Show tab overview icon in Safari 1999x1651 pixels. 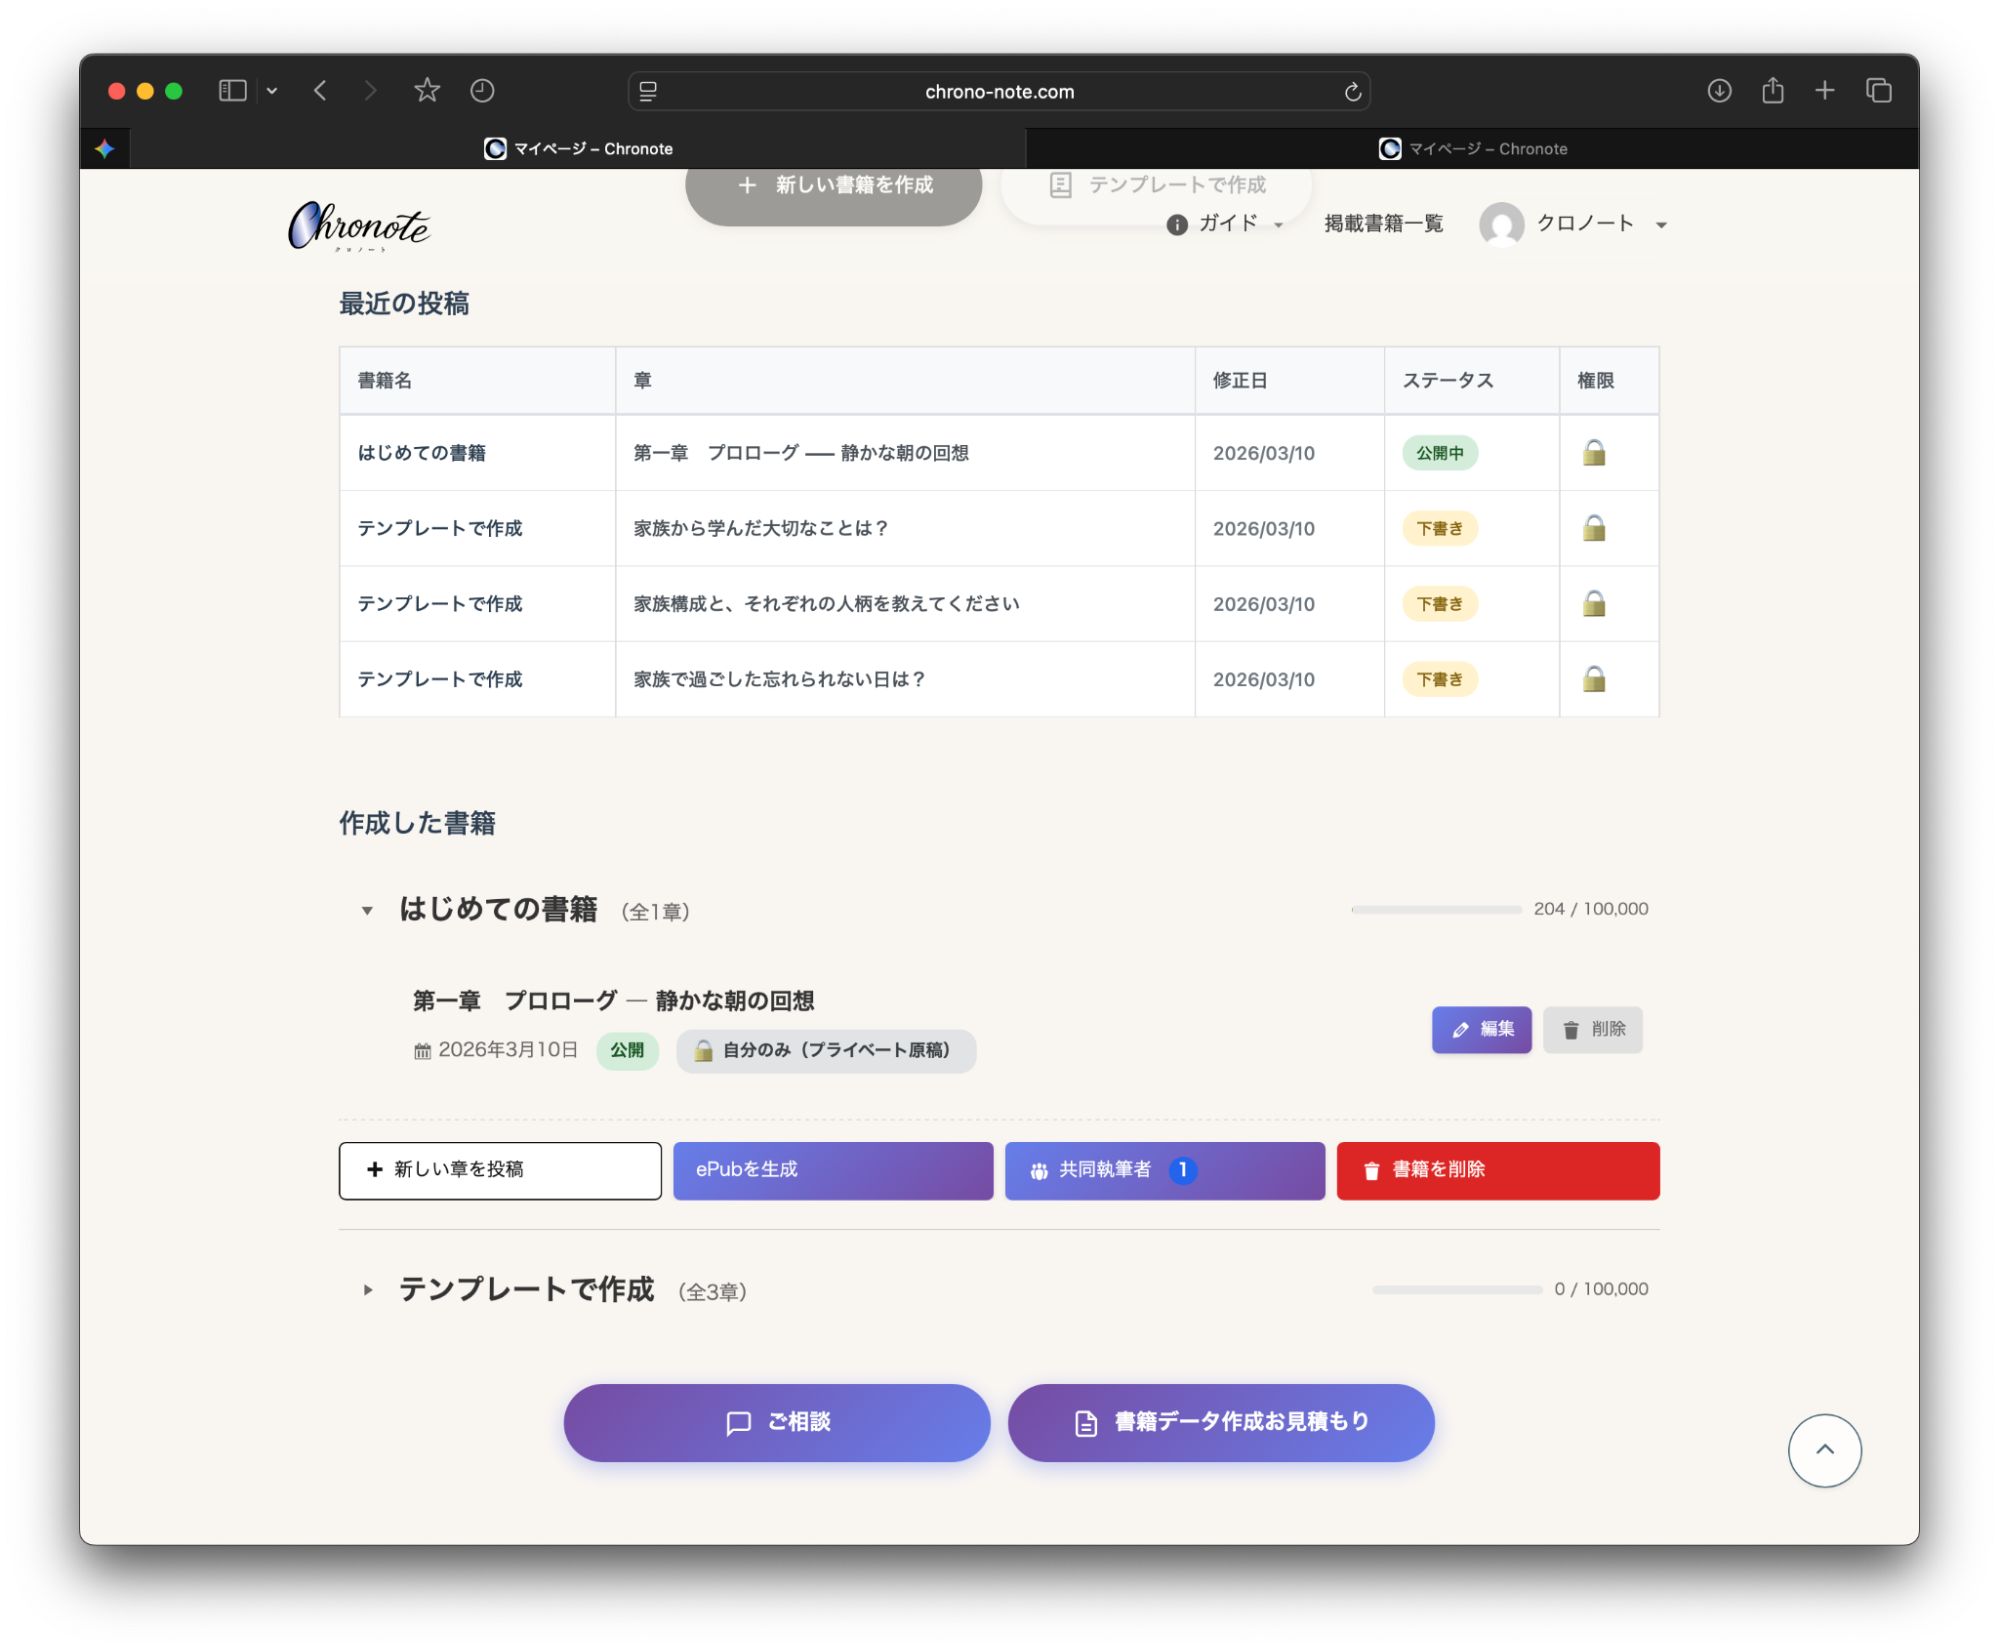[x=1878, y=91]
